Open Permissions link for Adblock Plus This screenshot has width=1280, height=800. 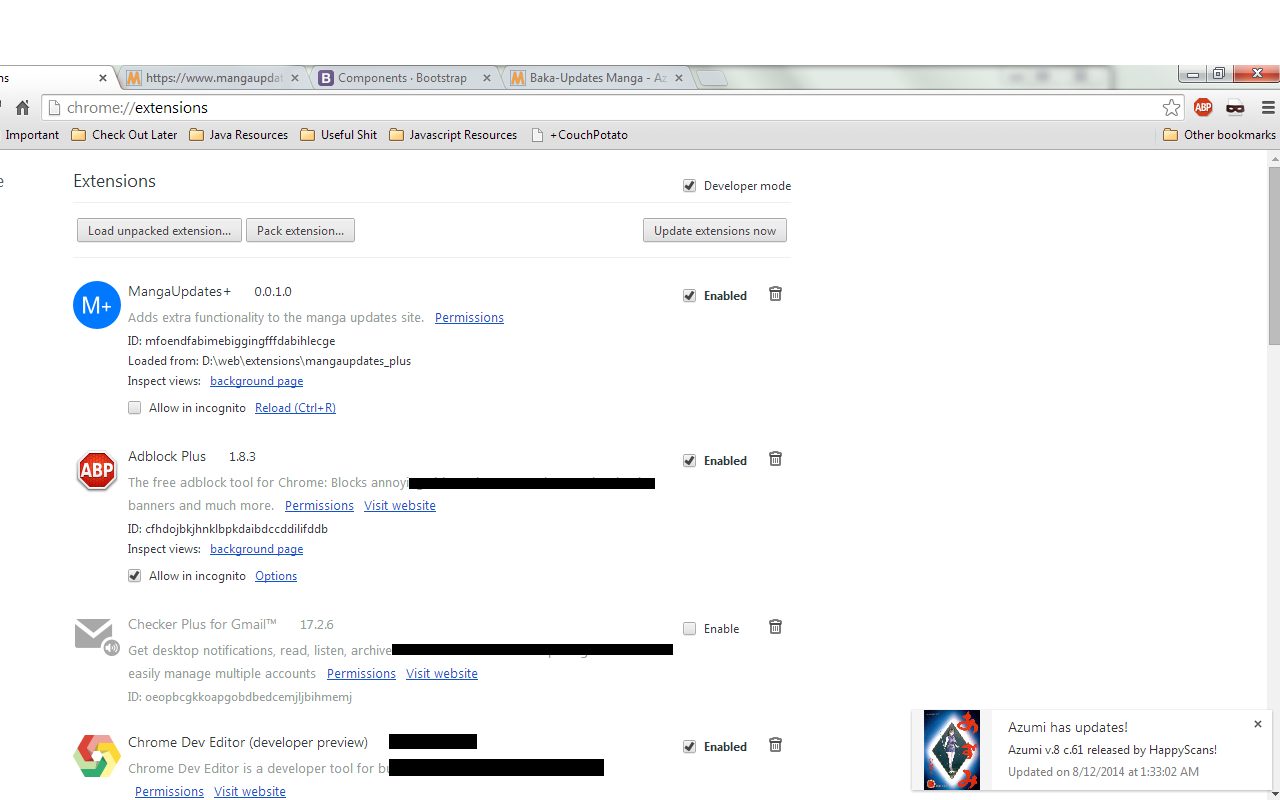319,506
